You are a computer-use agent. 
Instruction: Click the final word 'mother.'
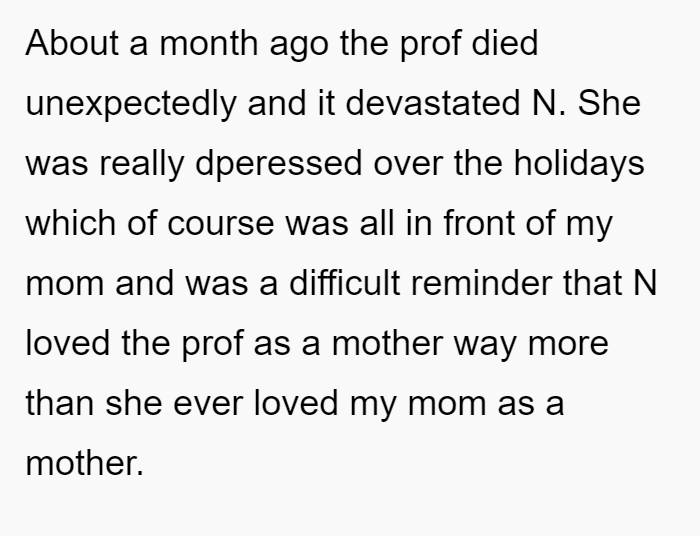point(85,463)
